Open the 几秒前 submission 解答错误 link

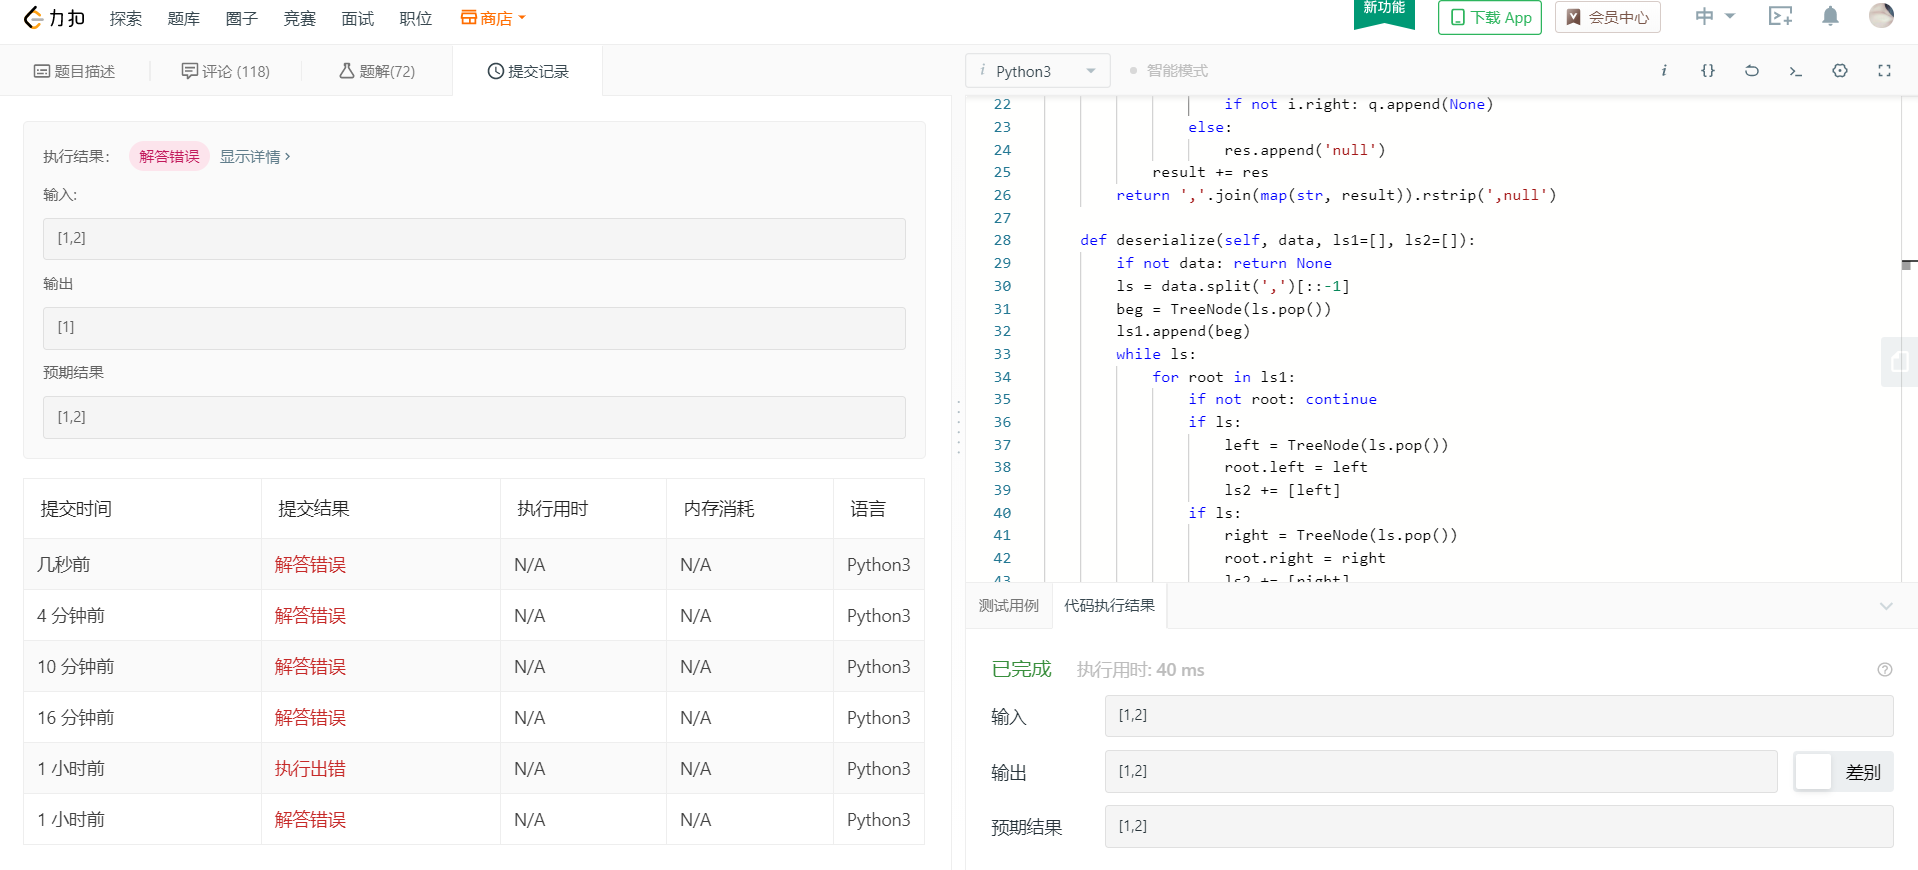pos(311,565)
